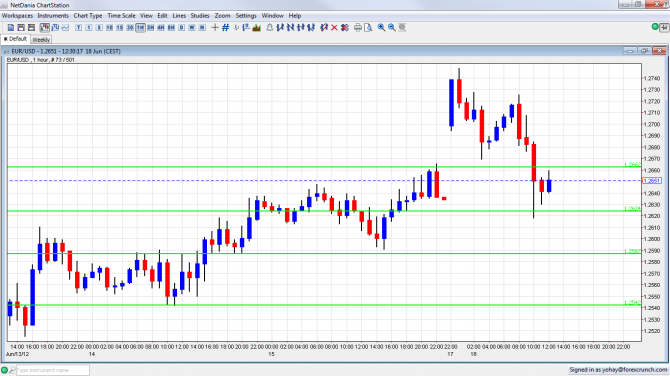Click the instrument name input field
This screenshot has width=670, height=376.
[x=53, y=370]
